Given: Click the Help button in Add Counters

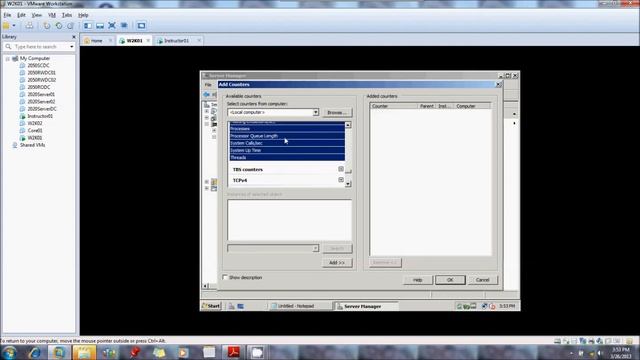Looking at the screenshot, I should pyautogui.click(x=418, y=280).
